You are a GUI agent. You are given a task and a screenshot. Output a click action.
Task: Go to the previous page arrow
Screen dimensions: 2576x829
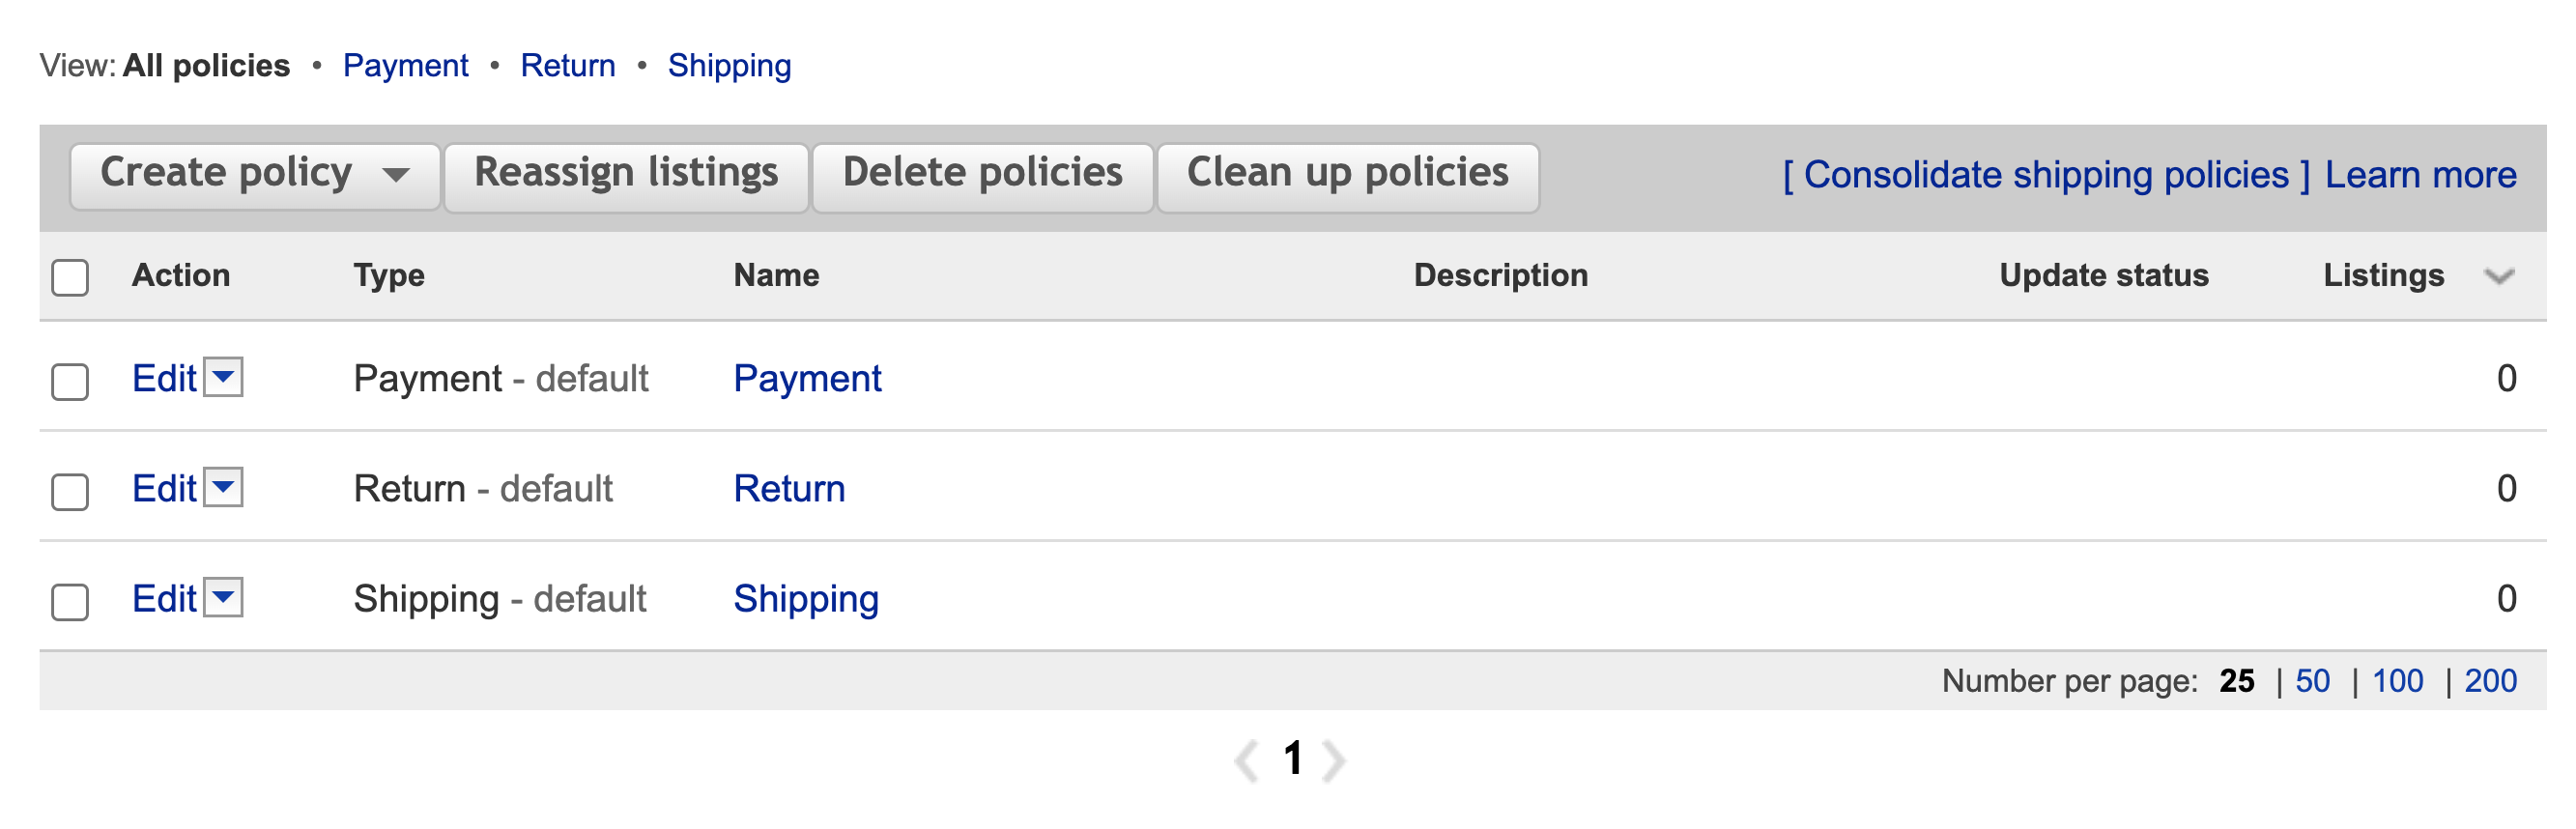1246,761
